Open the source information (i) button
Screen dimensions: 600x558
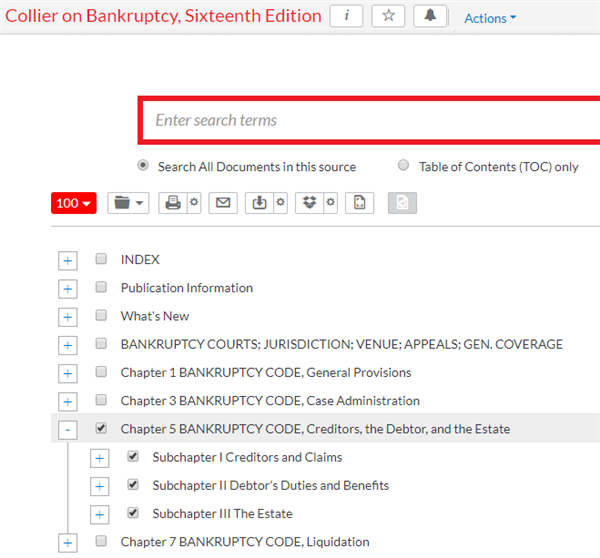pos(346,16)
